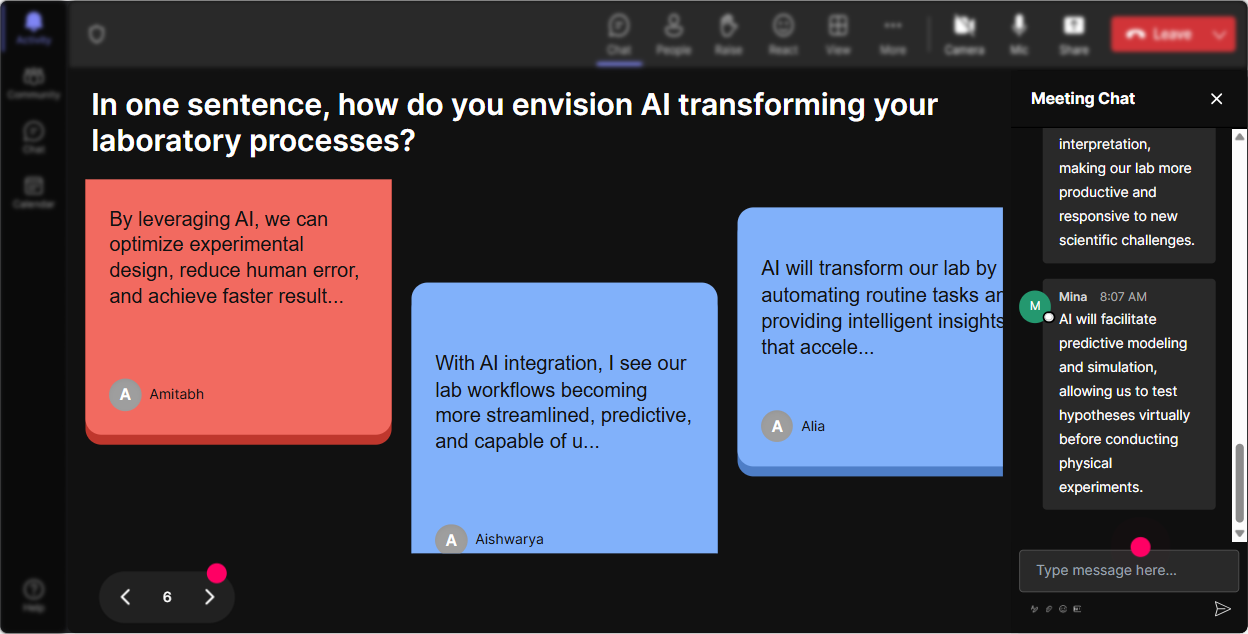Image resolution: width=1248 pixels, height=634 pixels.
Task: Click the page number 6 indicator
Action: coord(167,597)
